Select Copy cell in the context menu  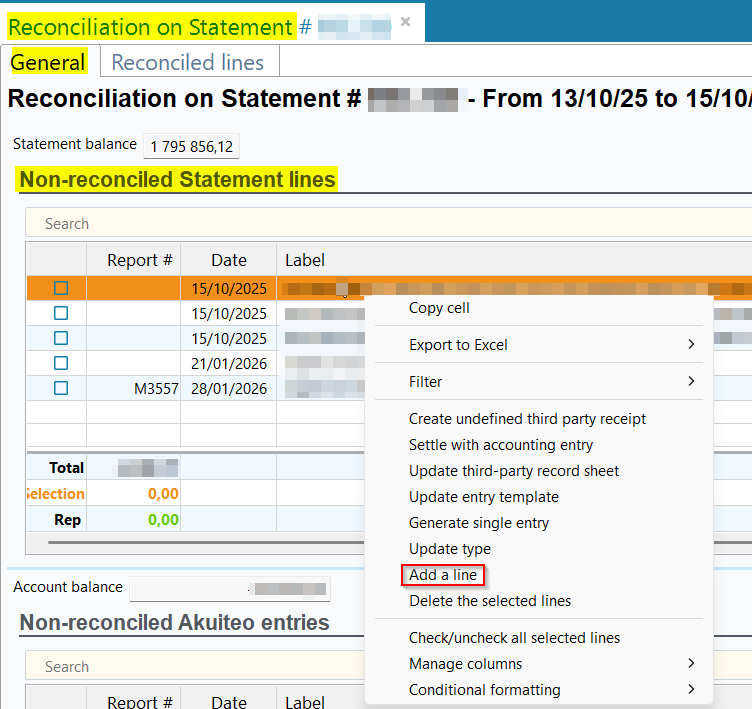pos(439,308)
